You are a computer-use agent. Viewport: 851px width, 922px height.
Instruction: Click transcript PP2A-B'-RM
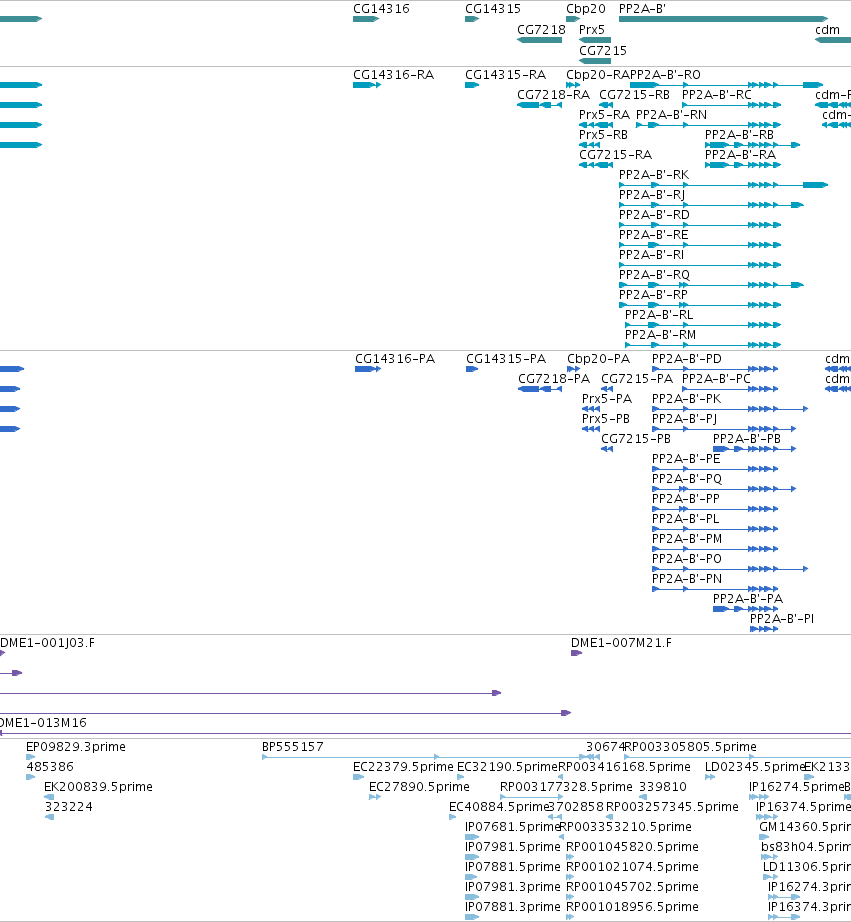click(660, 335)
